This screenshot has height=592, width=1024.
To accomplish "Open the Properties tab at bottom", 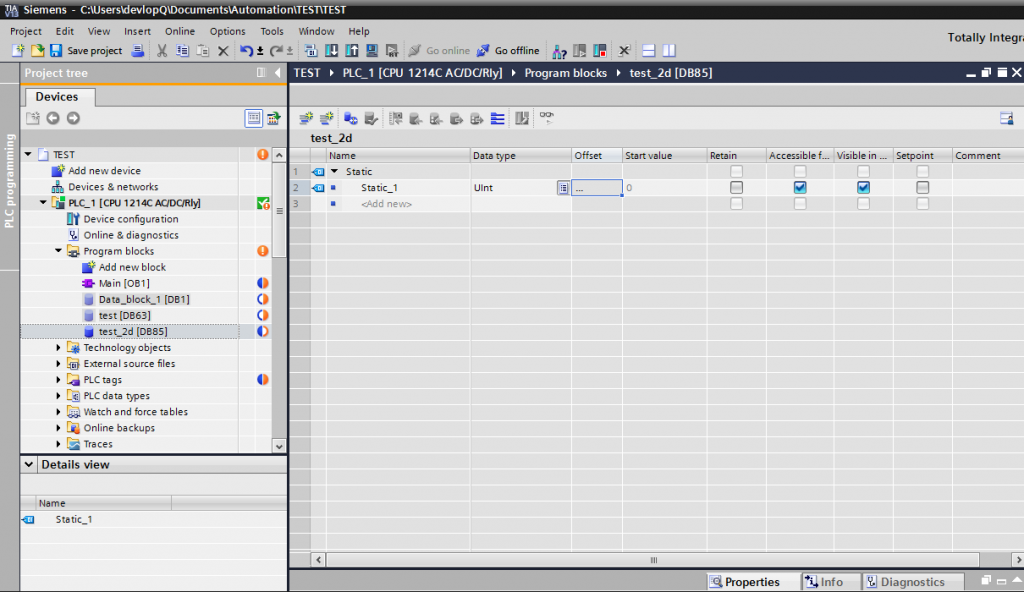I will click(754, 582).
